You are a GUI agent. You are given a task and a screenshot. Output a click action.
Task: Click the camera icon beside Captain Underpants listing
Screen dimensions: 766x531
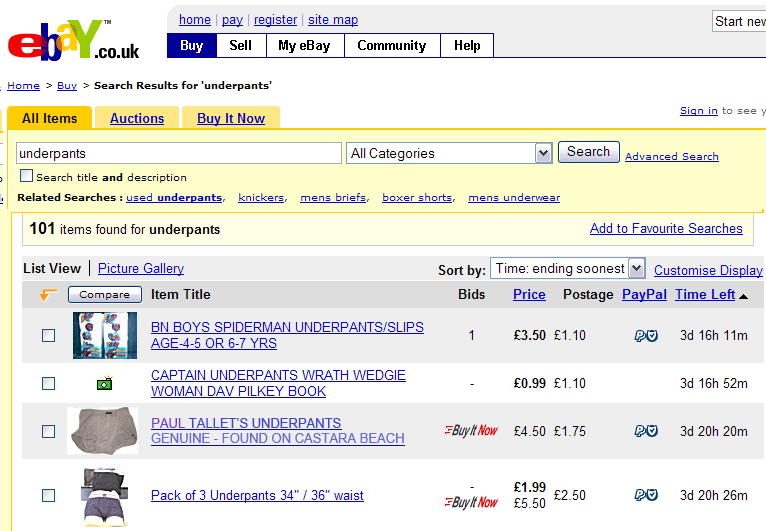point(105,383)
